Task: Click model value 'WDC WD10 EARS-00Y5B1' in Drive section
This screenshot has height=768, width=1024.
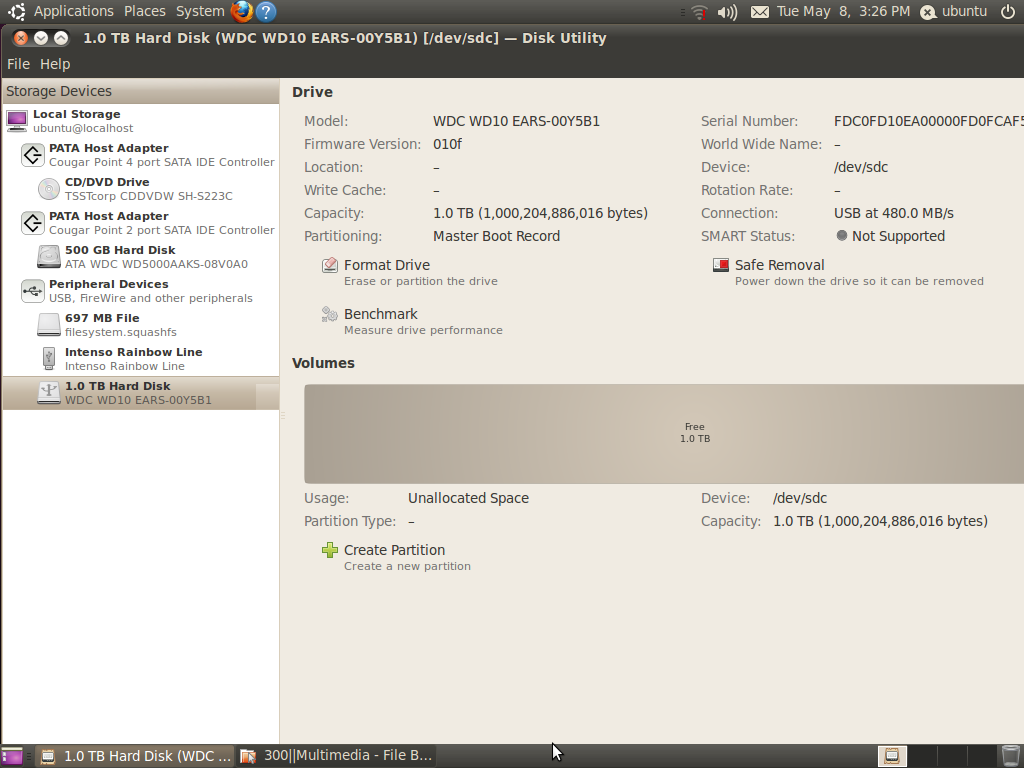Action: (x=516, y=121)
